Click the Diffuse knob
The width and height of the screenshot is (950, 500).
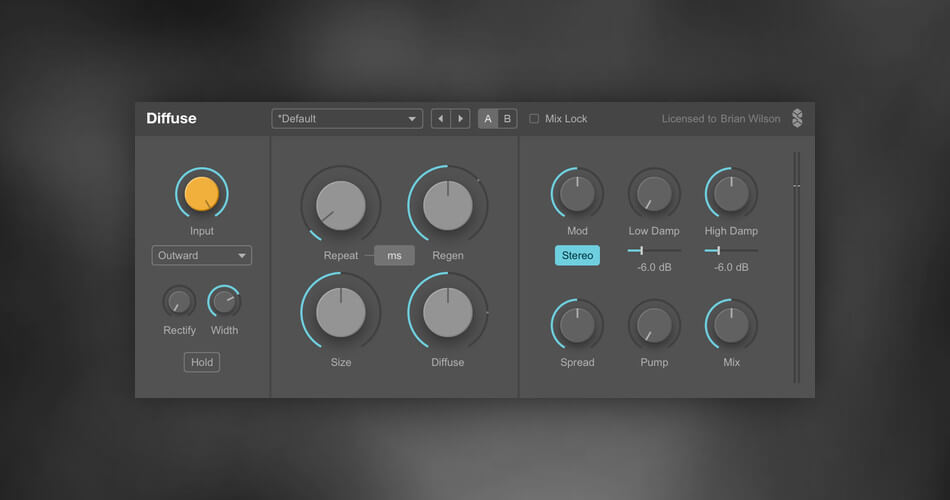pos(447,313)
